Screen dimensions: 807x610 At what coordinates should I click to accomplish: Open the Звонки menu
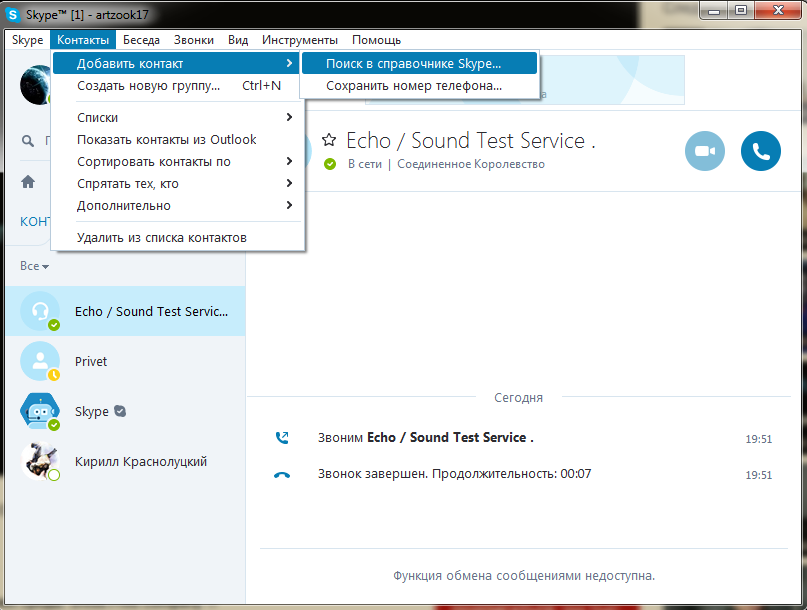point(194,40)
